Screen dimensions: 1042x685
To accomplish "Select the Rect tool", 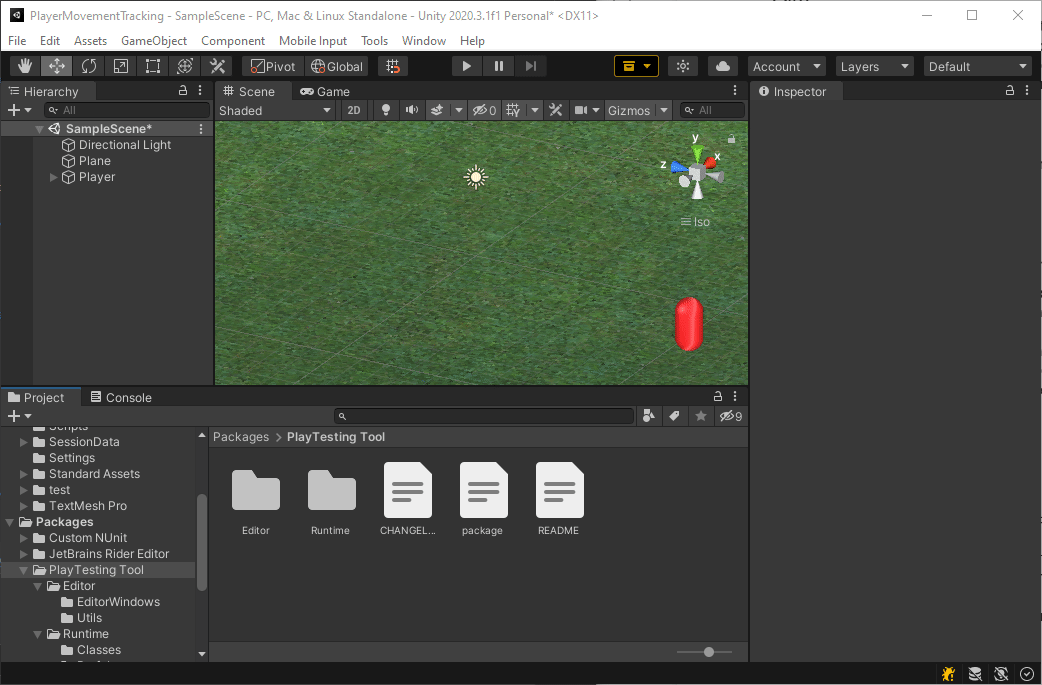I will 153,66.
